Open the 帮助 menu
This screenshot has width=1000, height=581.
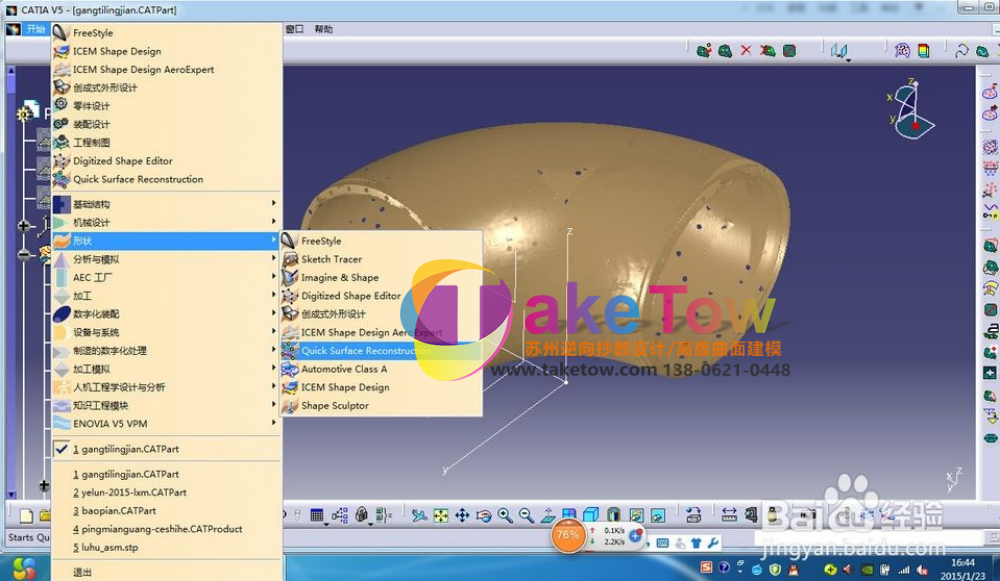pyautogui.click(x=323, y=29)
